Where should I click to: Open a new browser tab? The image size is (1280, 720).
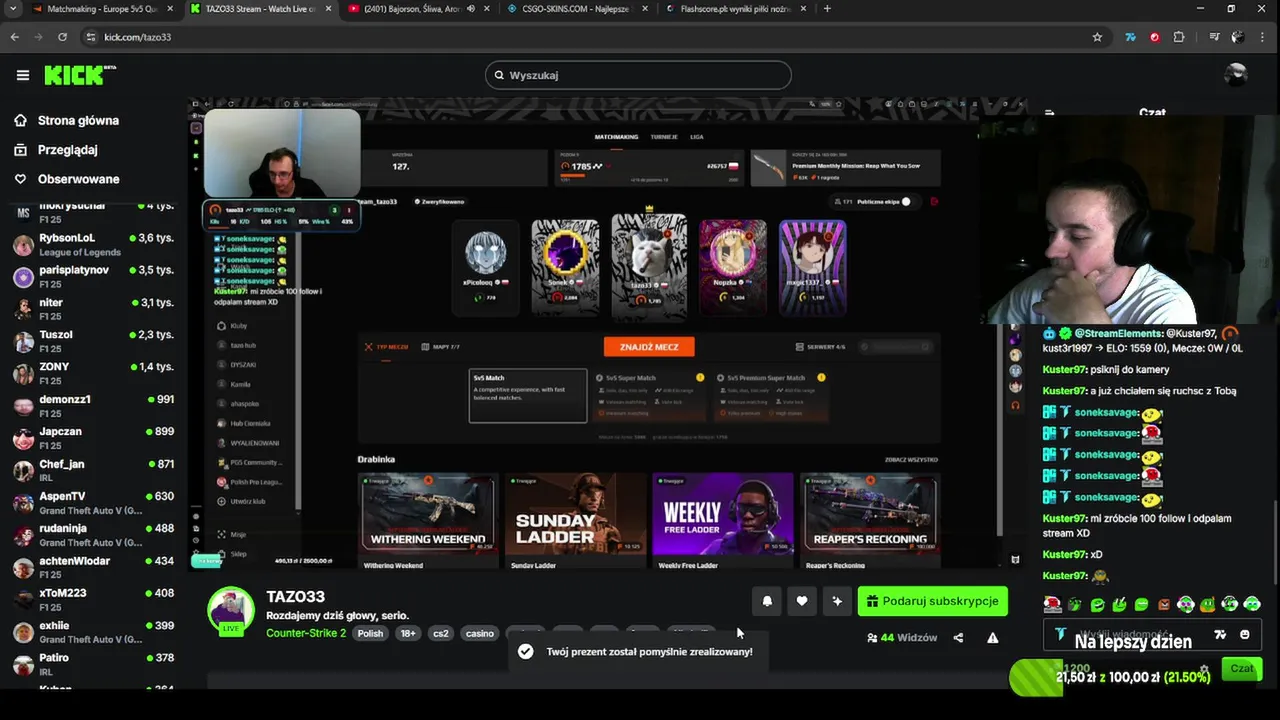(x=827, y=9)
